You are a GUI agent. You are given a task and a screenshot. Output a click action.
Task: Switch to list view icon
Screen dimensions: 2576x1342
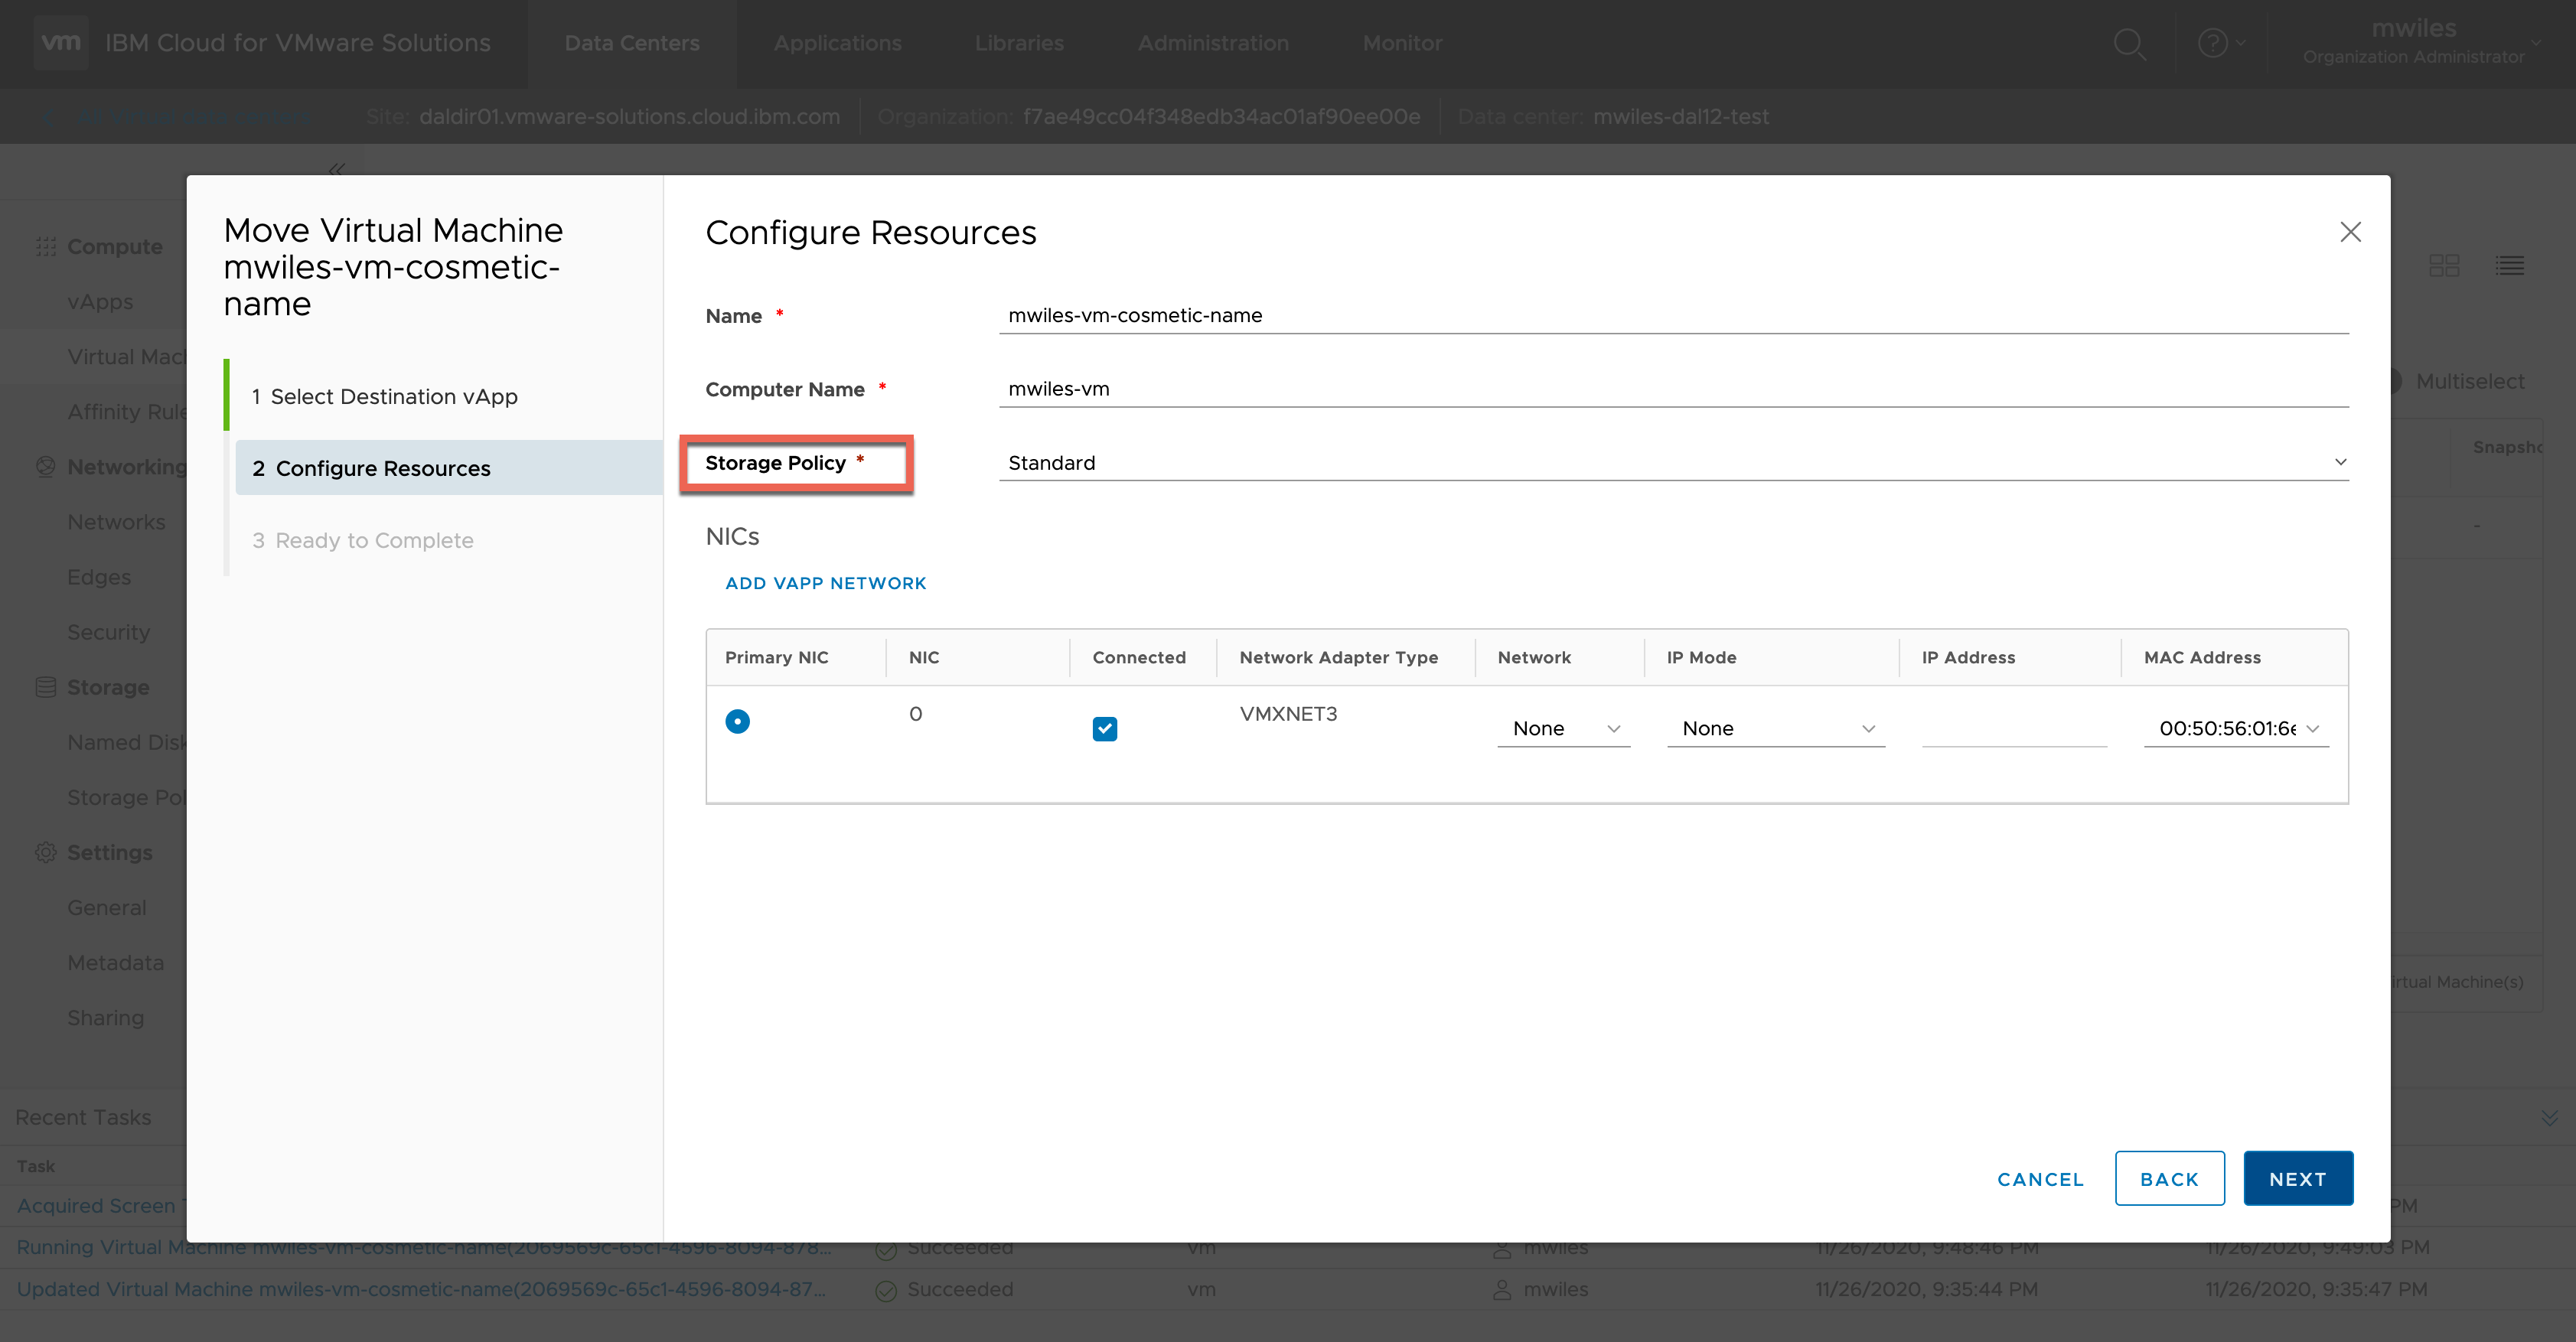pos(2509,265)
